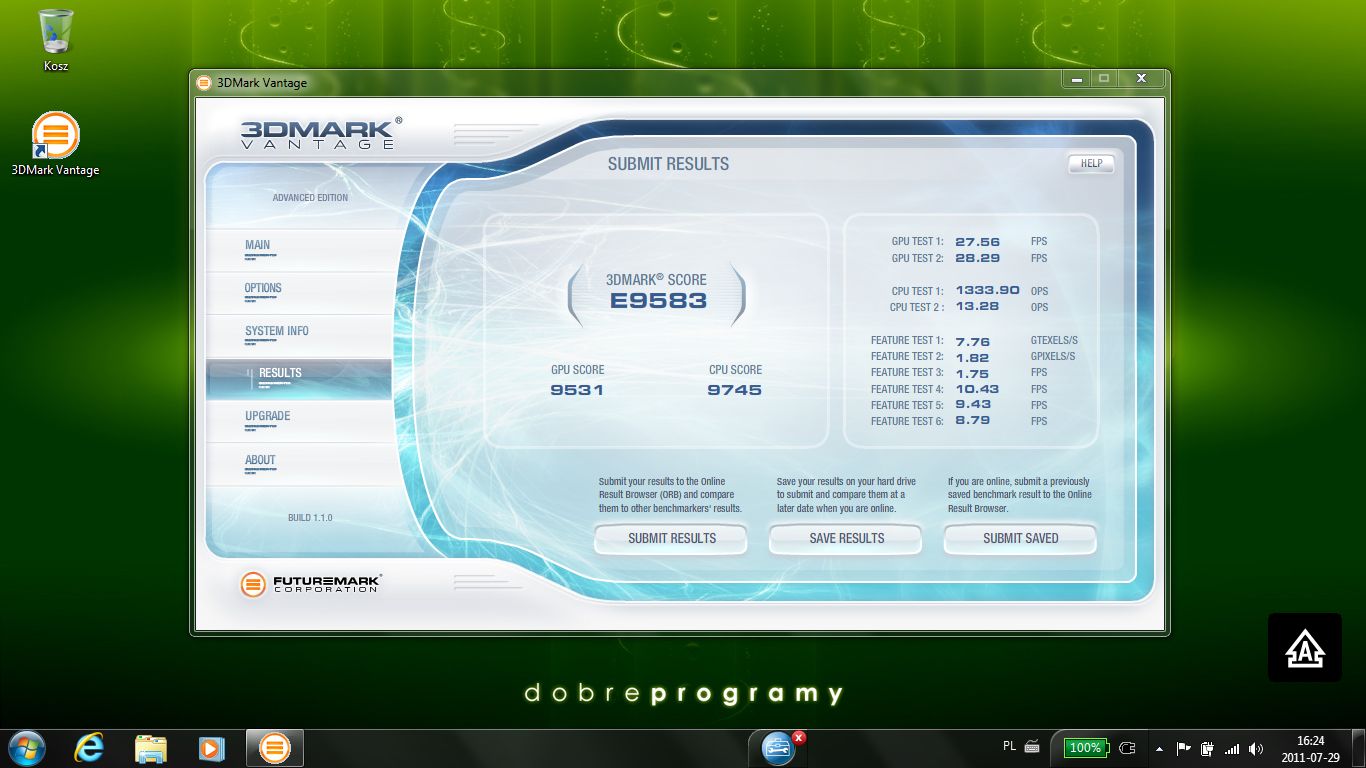Click the 3DMark score E9583
This screenshot has height=768, width=1366.
coord(658,301)
